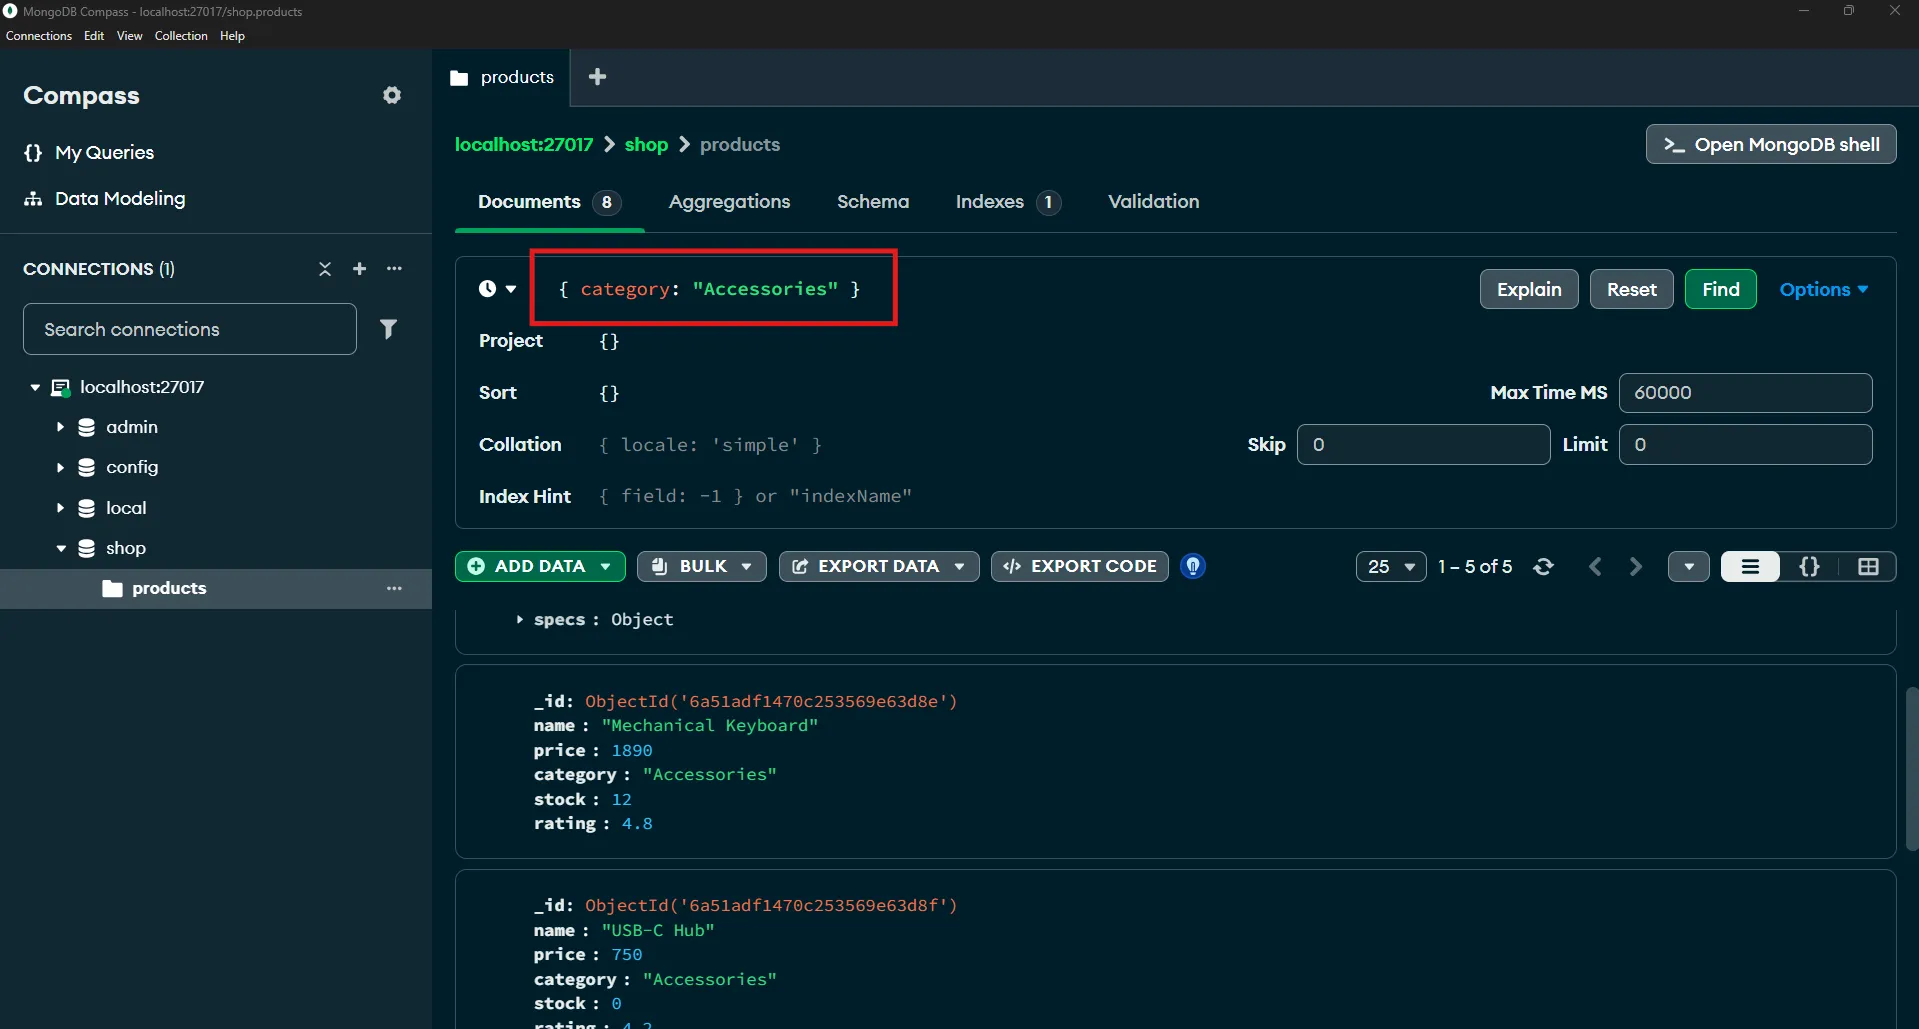1919x1029 pixels.
Task: Open Connections more-options ellipsis
Action: (394, 269)
